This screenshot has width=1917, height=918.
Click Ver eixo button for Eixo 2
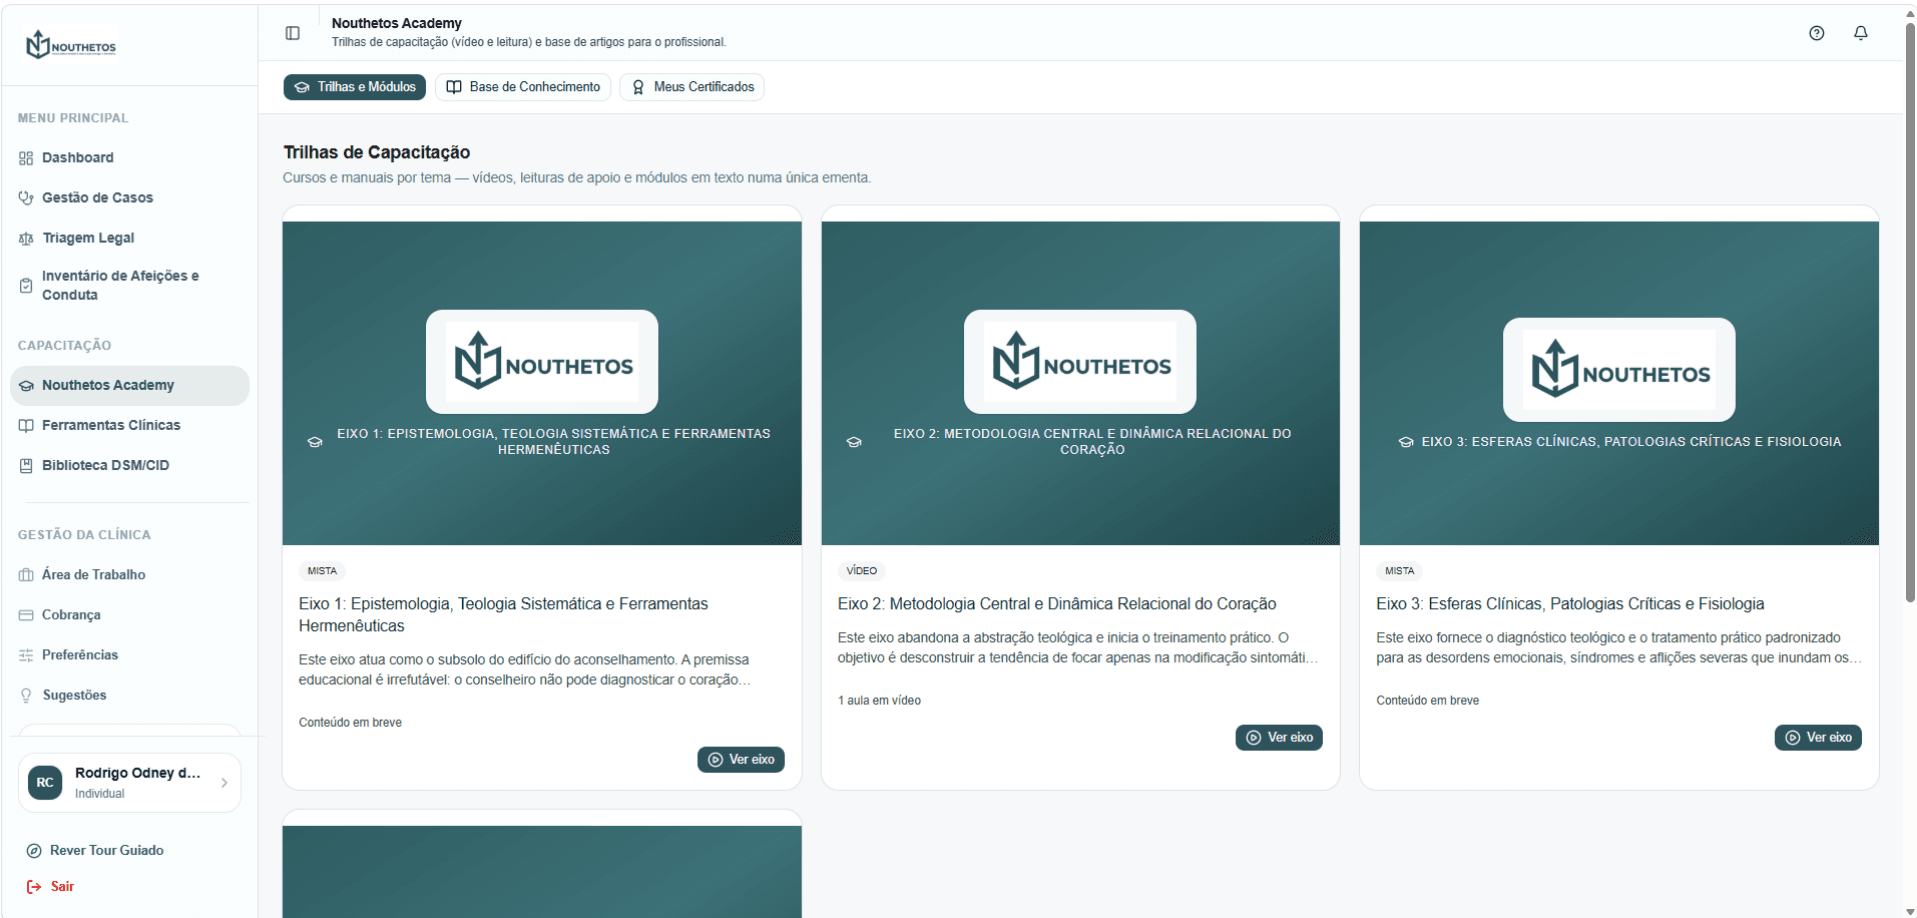pyautogui.click(x=1279, y=737)
